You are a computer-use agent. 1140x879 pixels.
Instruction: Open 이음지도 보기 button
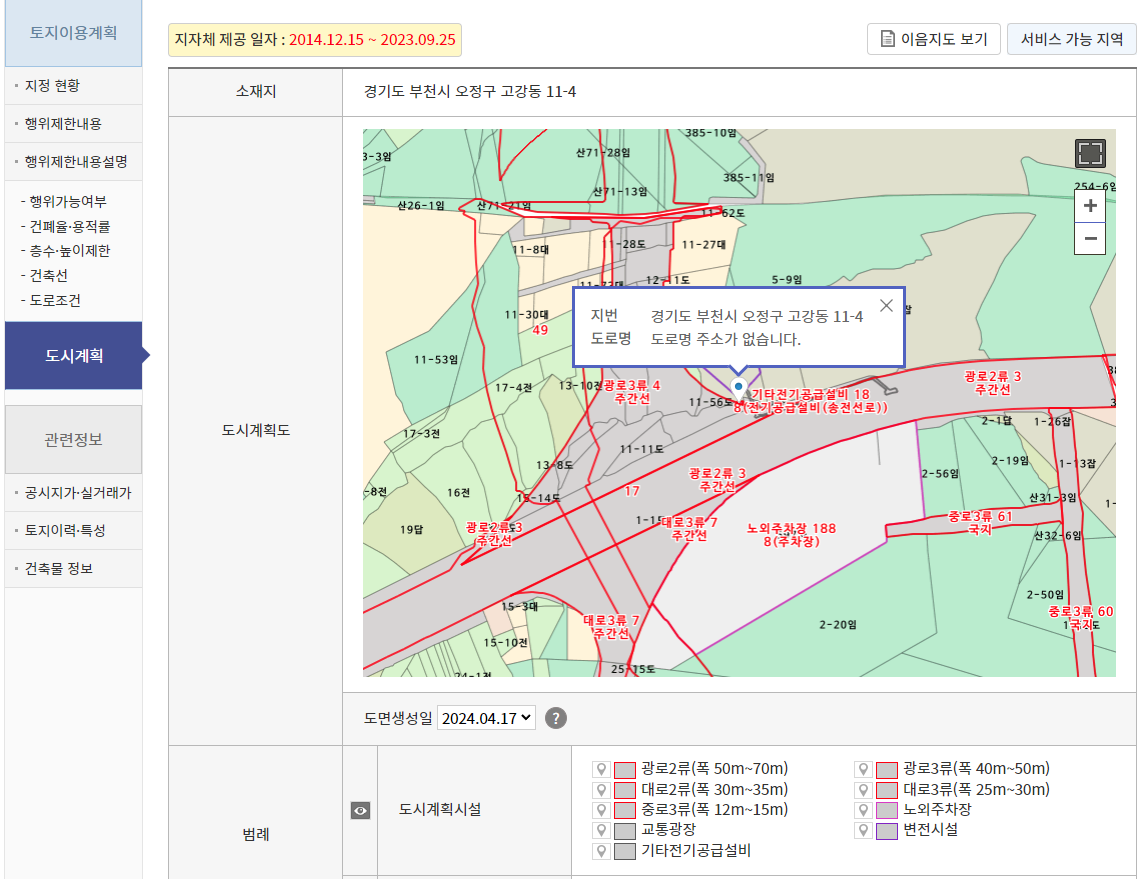pos(934,39)
